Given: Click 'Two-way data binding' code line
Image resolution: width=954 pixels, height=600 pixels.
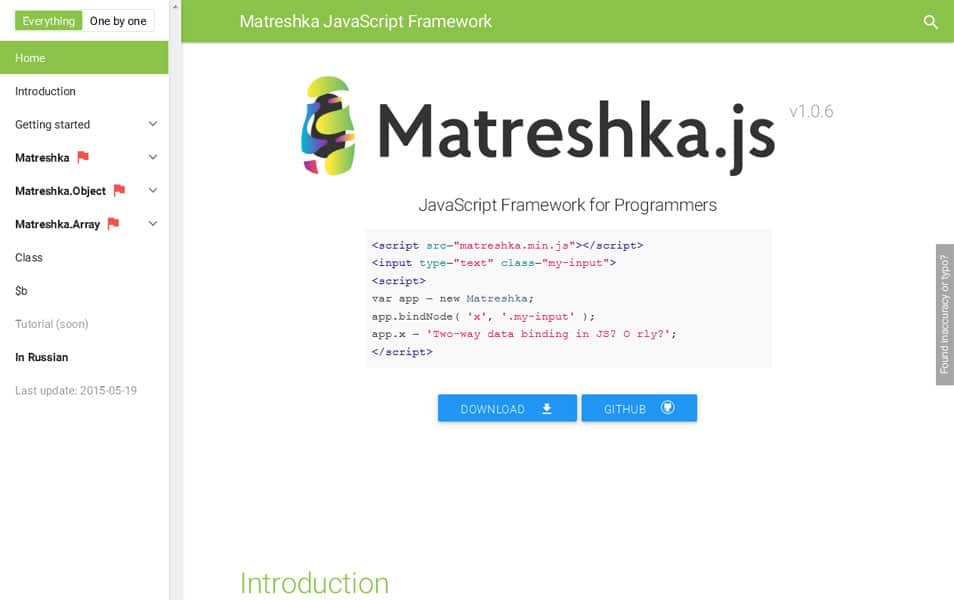Looking at the screenshot, I should pyautogui.click(x=524, y=334).
